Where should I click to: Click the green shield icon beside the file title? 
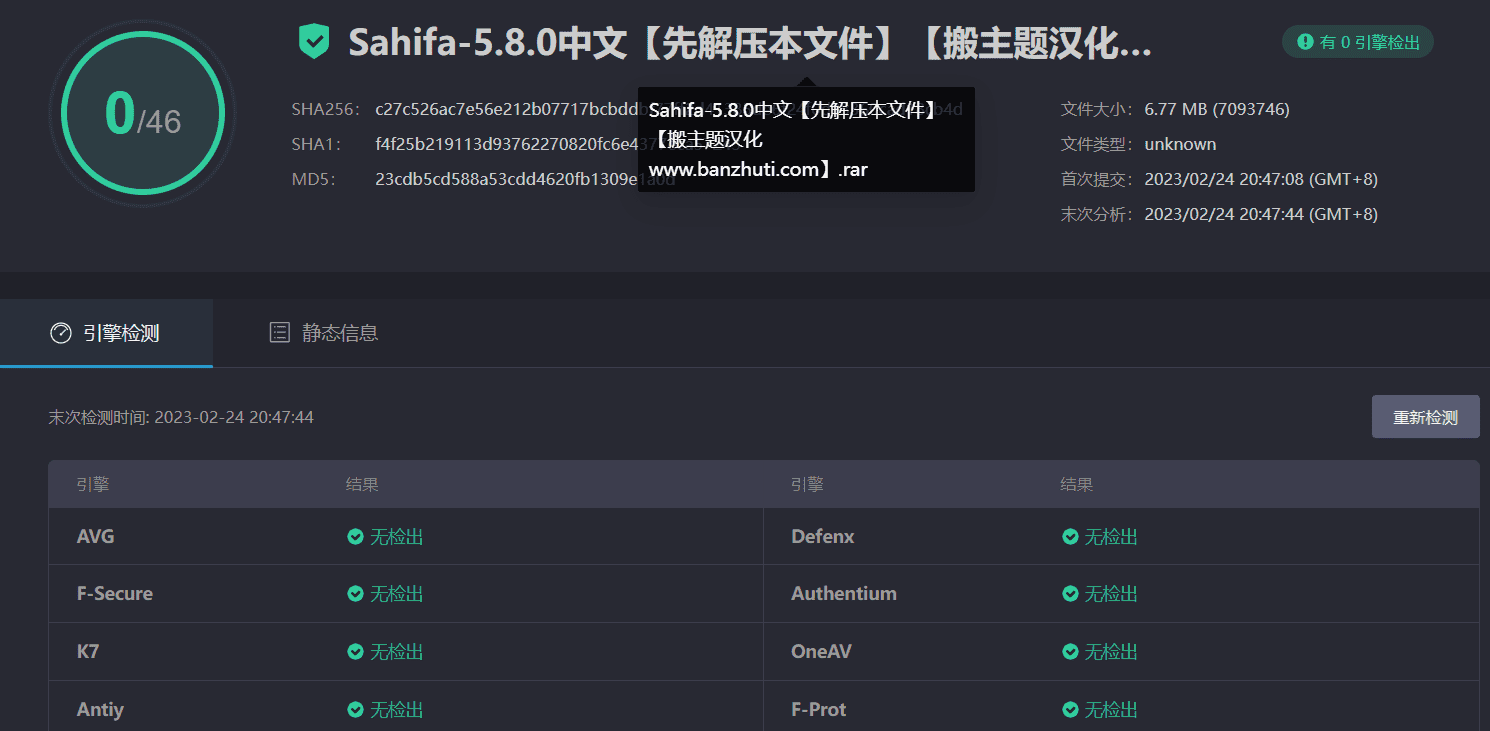pyautogui.click(x=314, y=42)
